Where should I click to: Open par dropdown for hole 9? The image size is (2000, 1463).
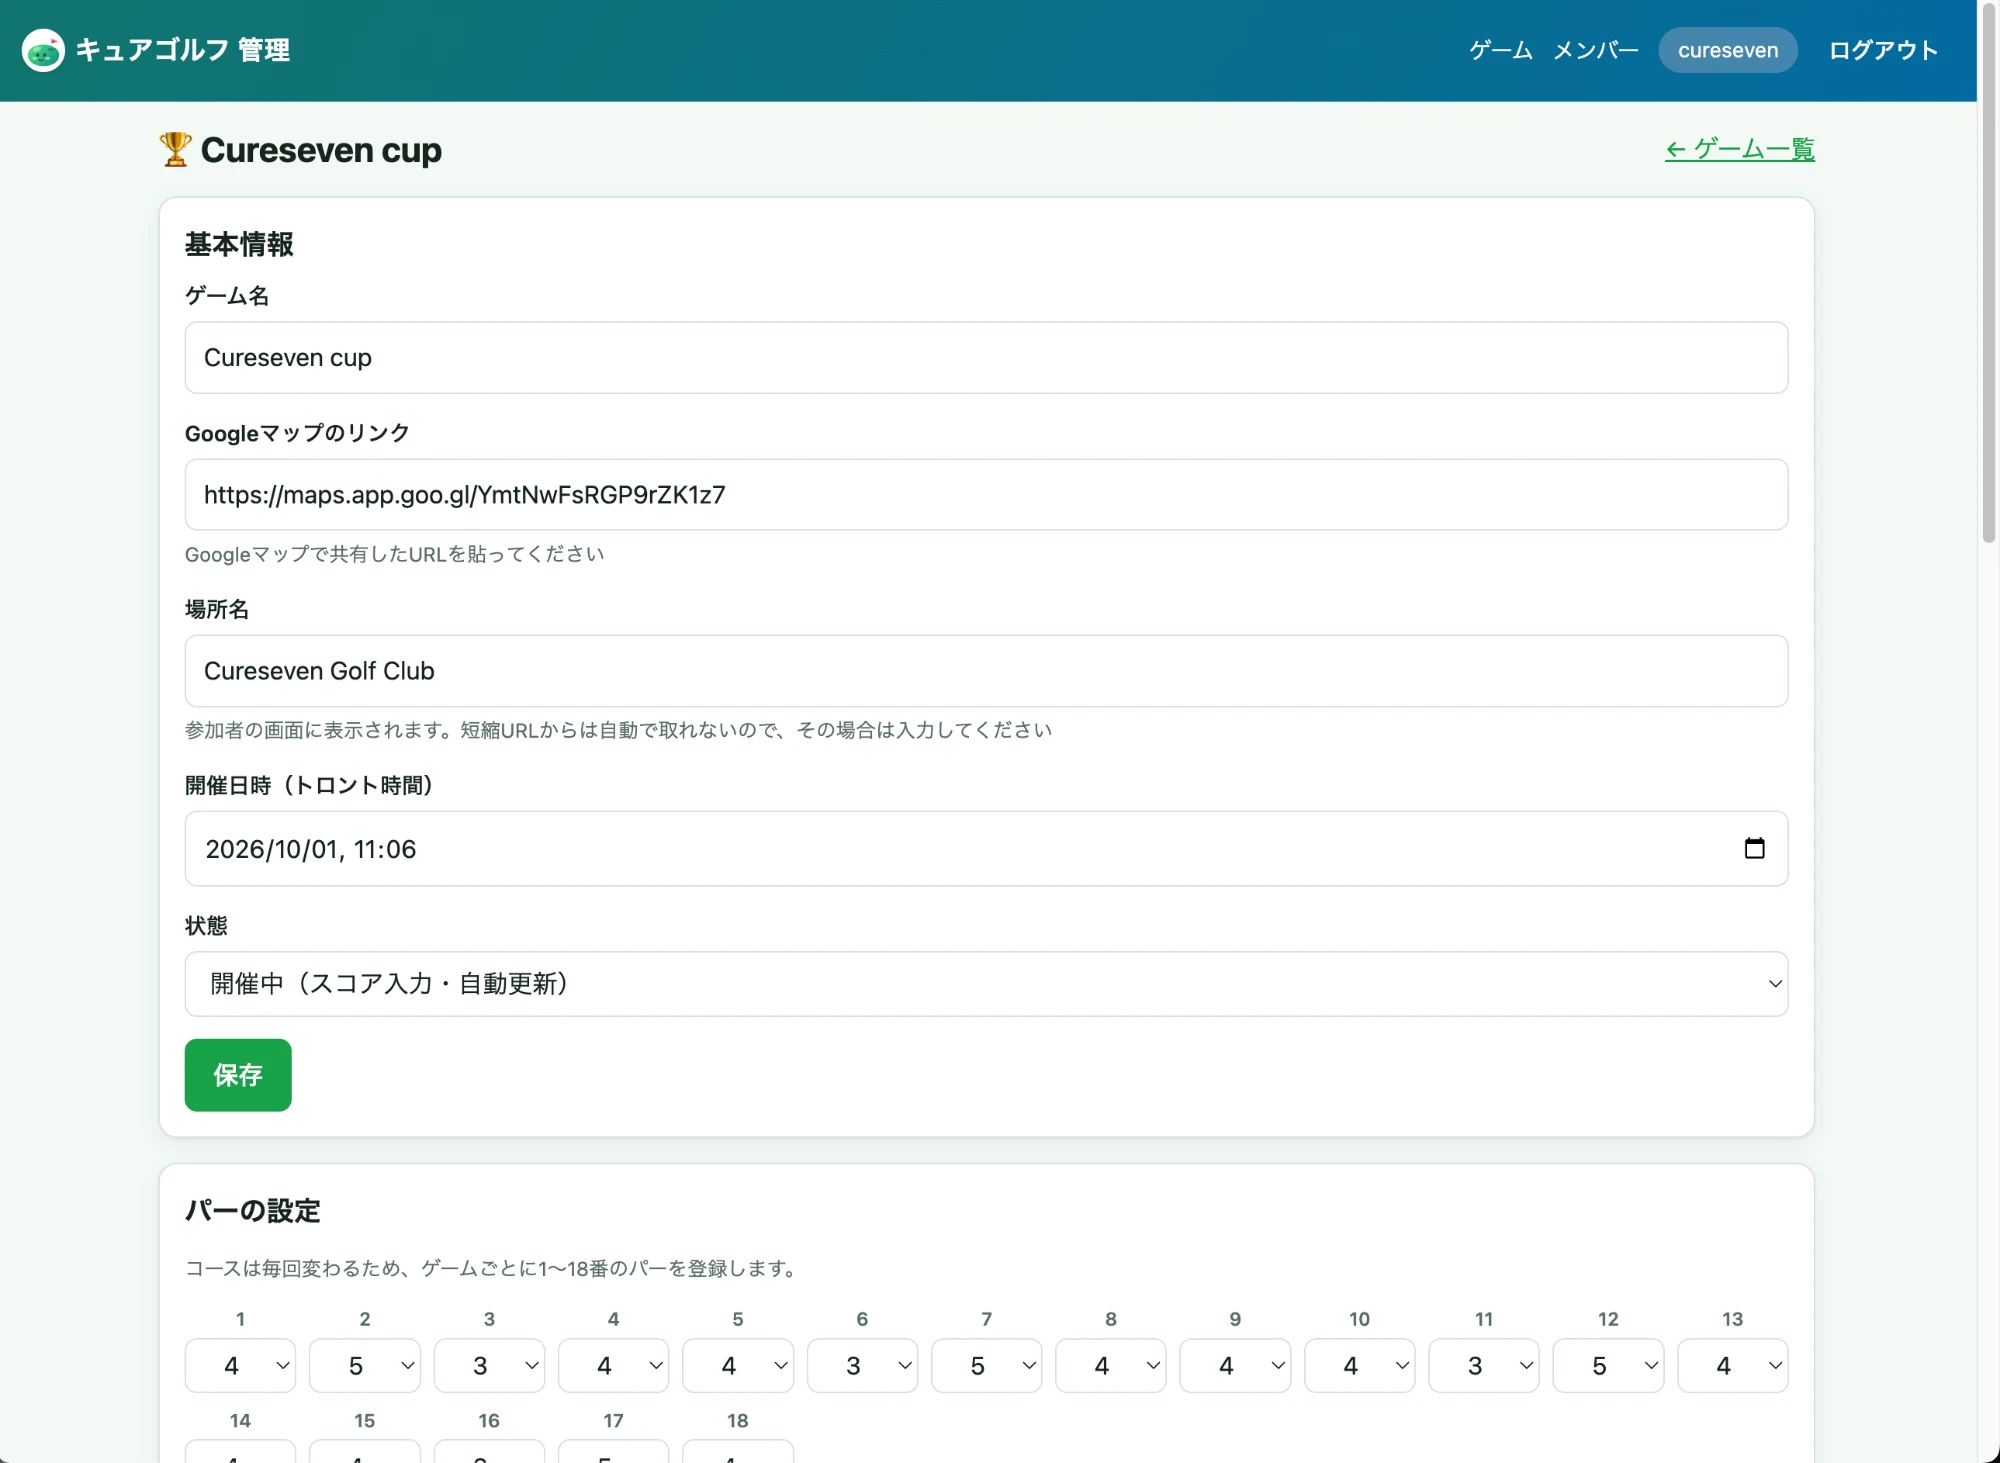pyautogui.click(x=1235, y=1366)
